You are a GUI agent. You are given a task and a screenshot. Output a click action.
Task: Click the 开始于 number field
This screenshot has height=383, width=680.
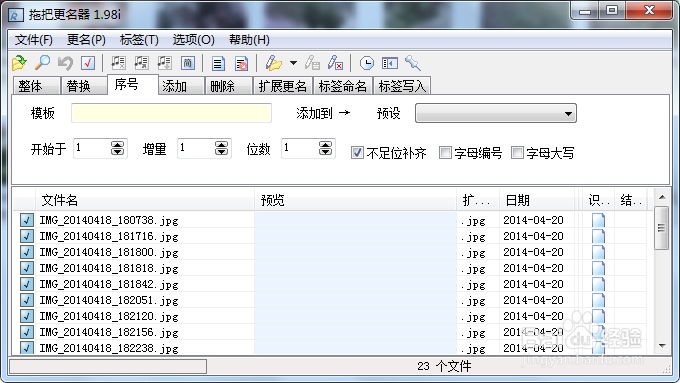(92, 148)
